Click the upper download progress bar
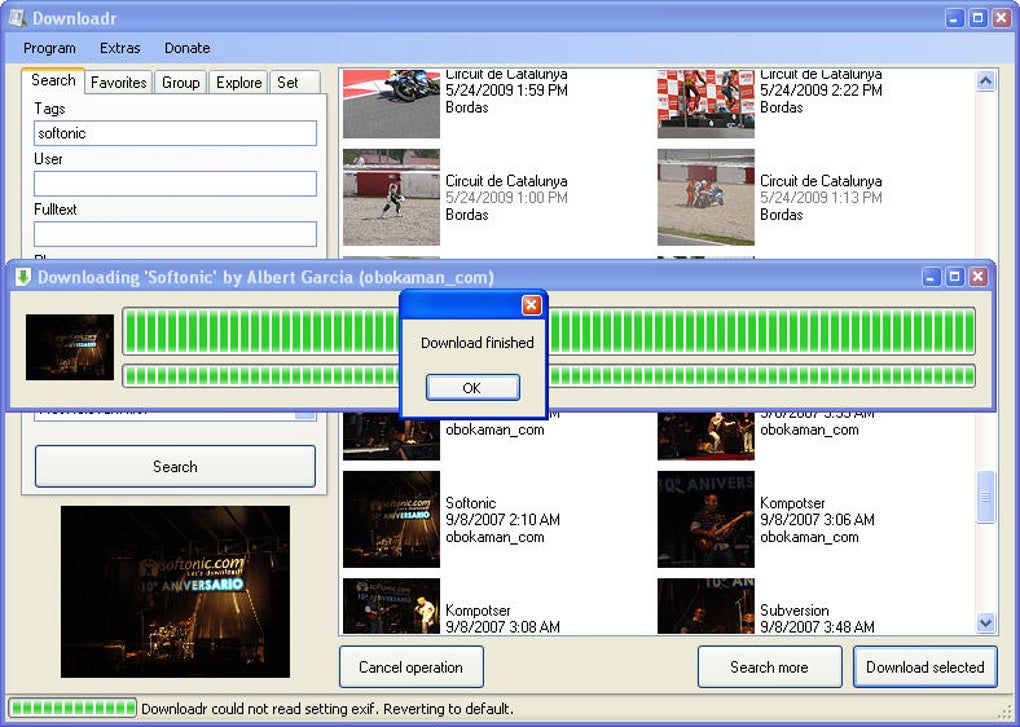The image size is (1020, 727). click(x=549, y=332)
